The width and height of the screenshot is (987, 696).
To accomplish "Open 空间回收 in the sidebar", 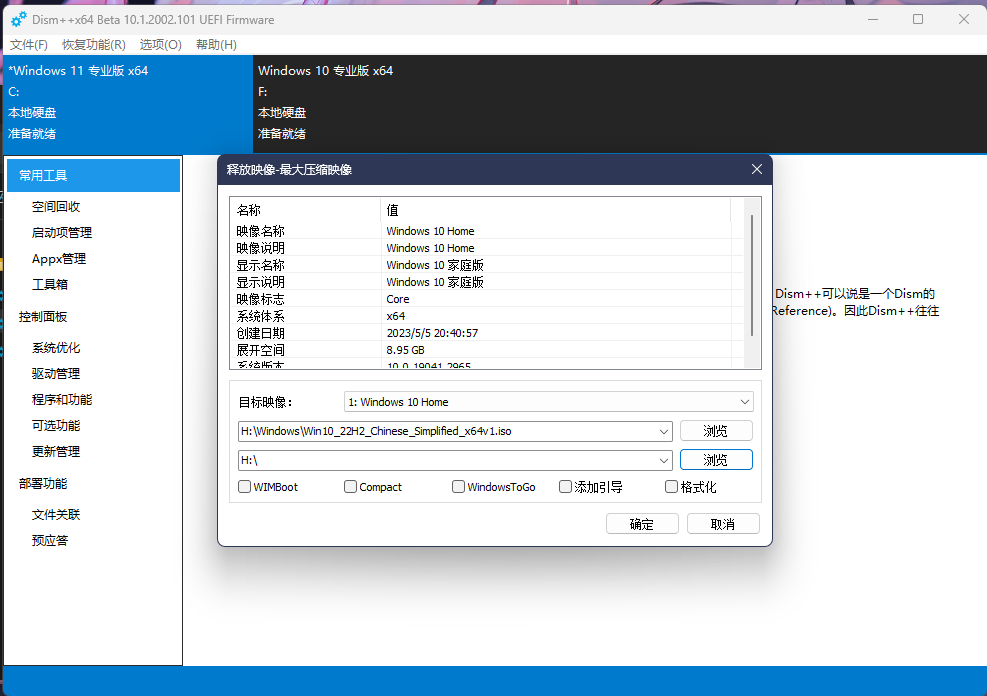I will (x=56, y=206).
